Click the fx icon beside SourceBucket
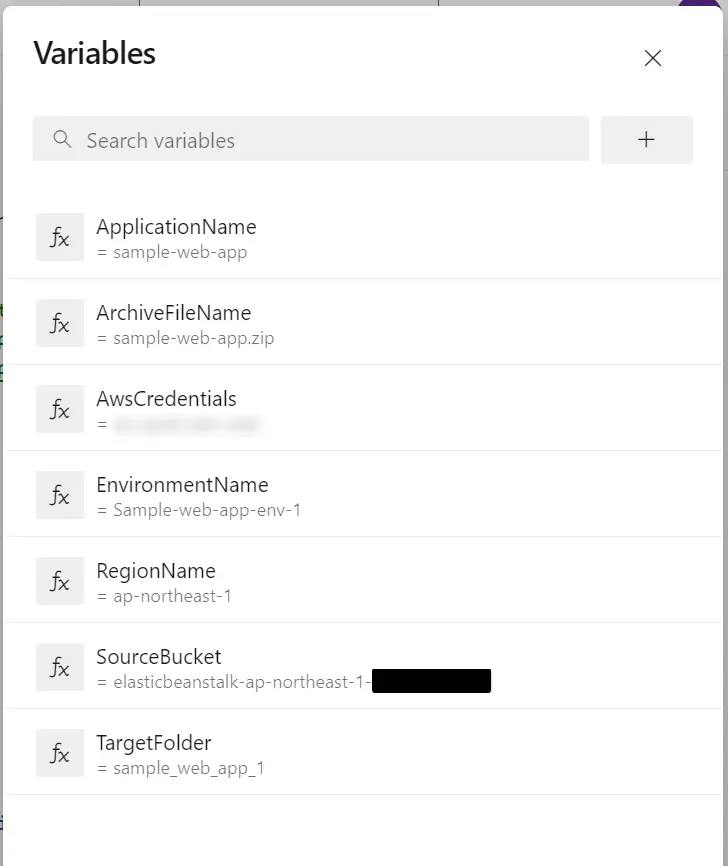The width and height of the screenshot is (728, 866). point(60,667)
